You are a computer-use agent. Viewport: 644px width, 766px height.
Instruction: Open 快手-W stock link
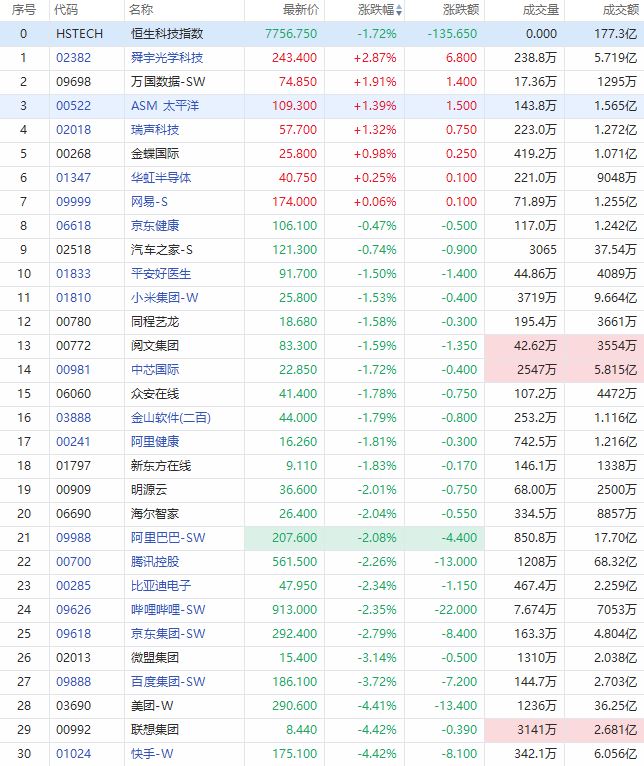(152, 753)
